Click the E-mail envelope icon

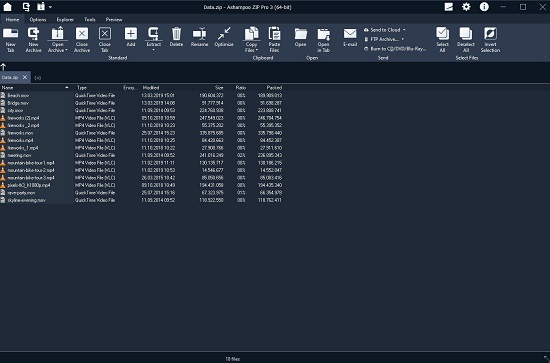coord(350,34)
